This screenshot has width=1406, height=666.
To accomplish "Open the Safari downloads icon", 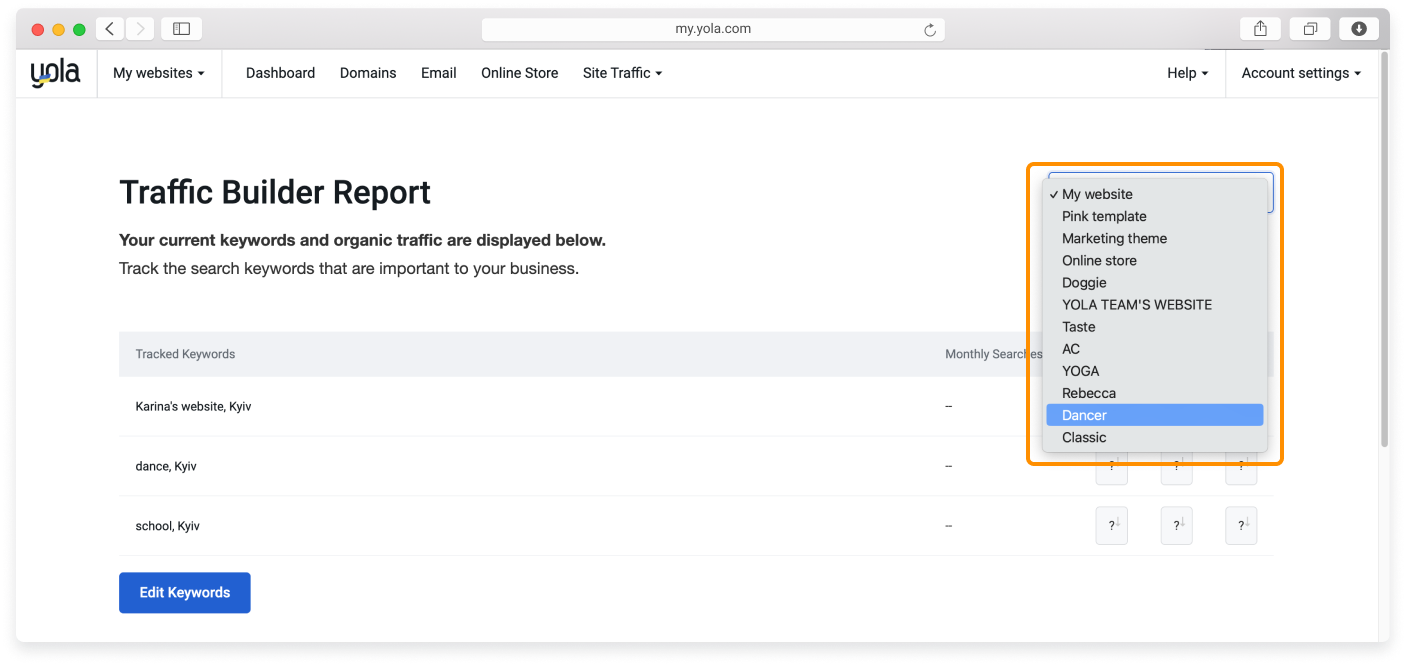I will coord(1359,29).
